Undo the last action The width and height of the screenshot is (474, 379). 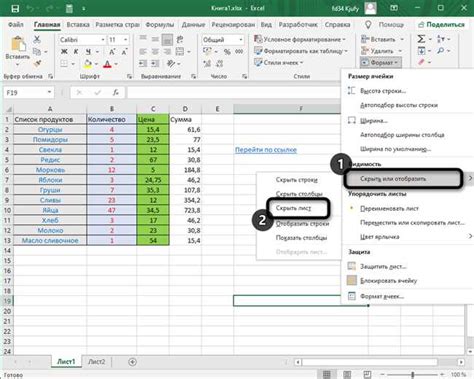(x=31, y=8)
